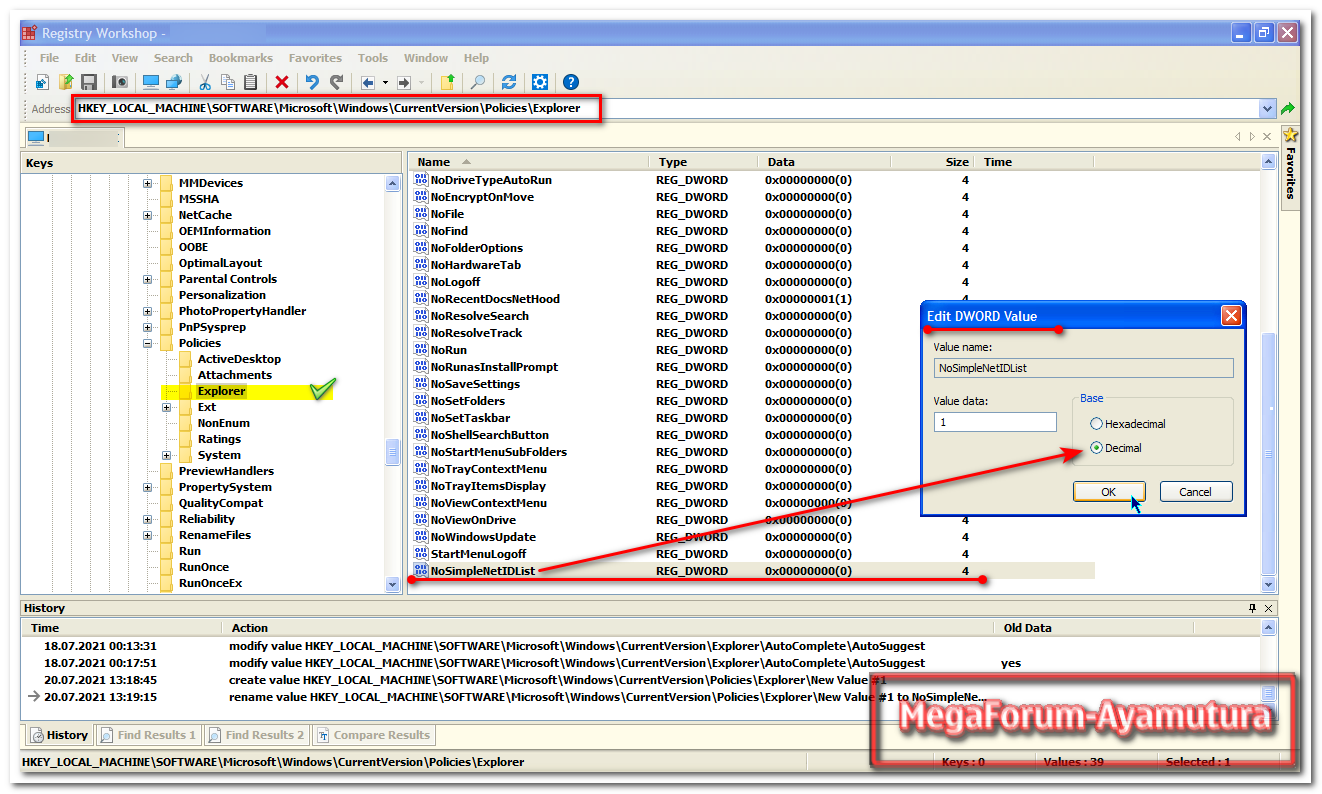Select the Hexadecimal base radio button

1097,424
